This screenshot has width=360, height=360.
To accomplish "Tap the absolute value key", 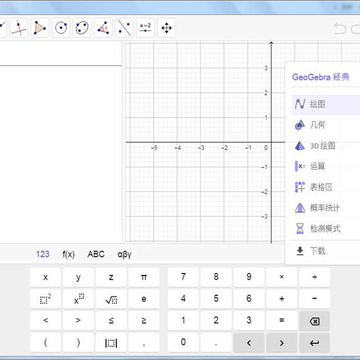I will click(x=111, y=342).
